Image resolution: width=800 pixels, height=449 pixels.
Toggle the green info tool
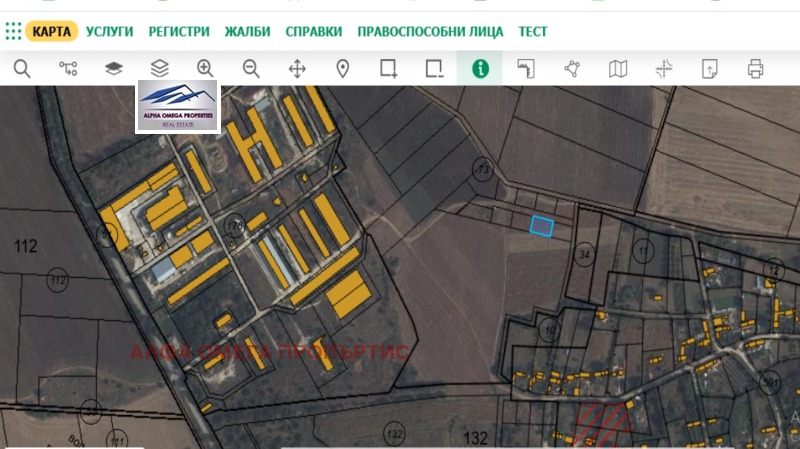[x=480, y=68]
